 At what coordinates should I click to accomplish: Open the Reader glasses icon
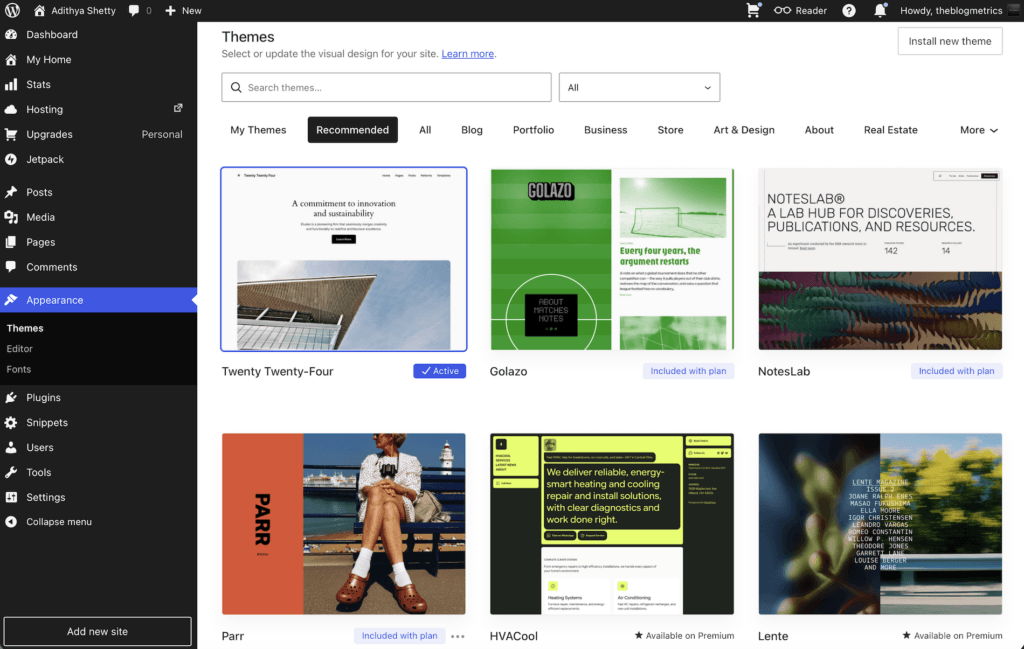782,10
